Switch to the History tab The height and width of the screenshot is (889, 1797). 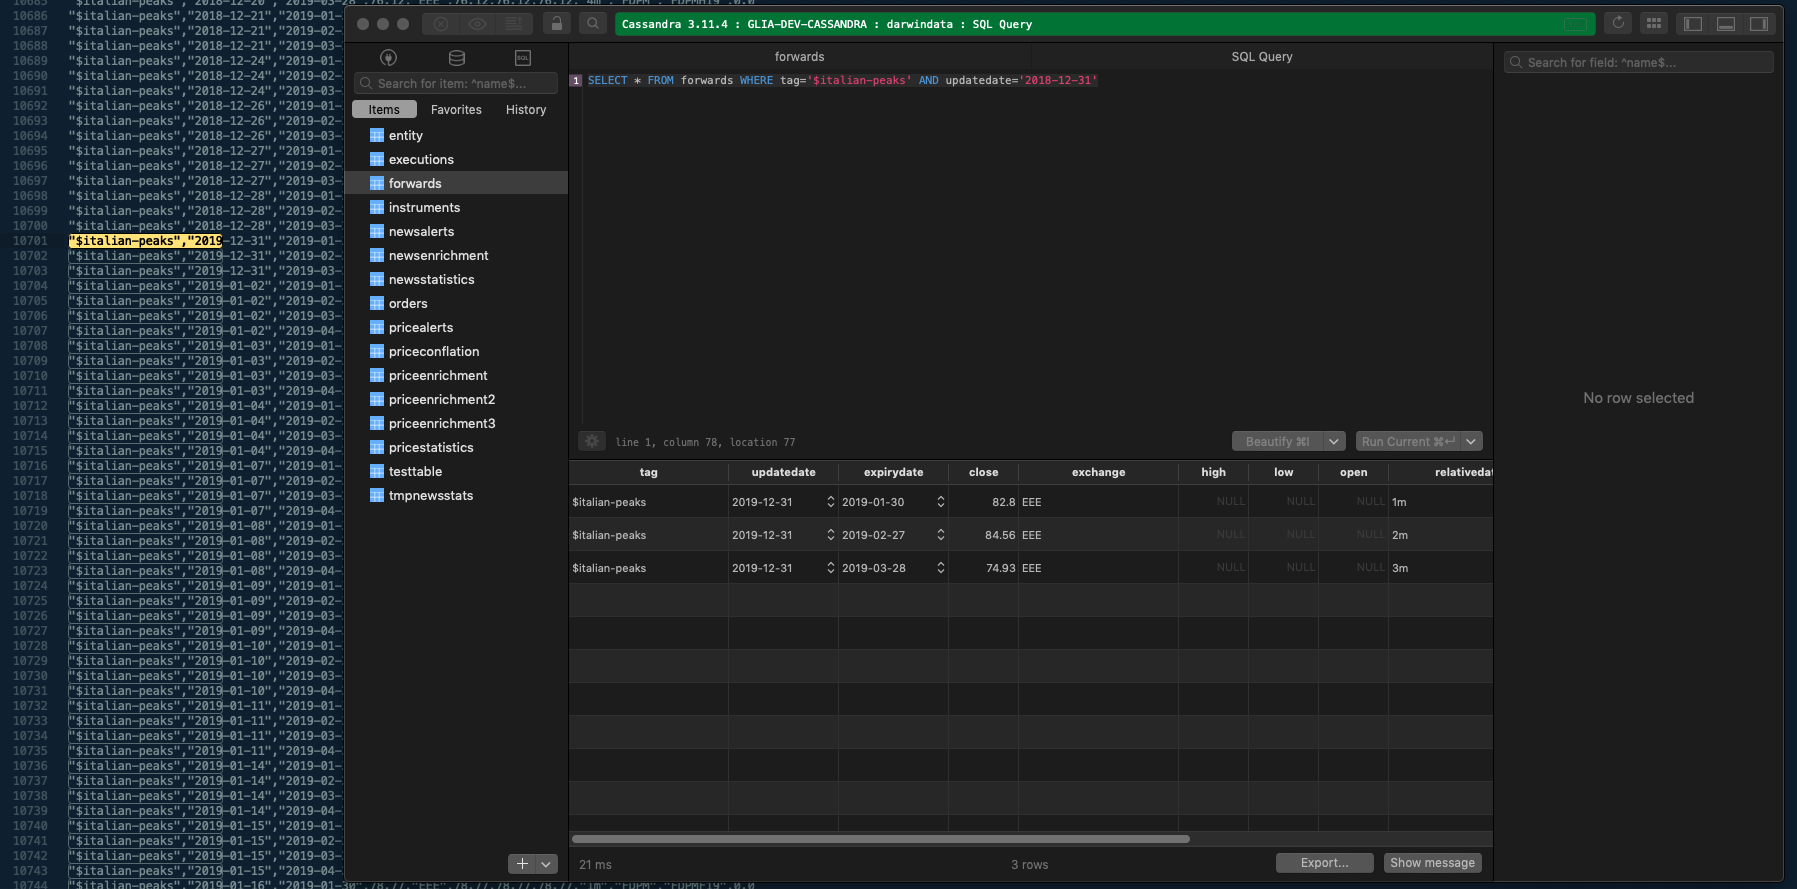(526, 110)
